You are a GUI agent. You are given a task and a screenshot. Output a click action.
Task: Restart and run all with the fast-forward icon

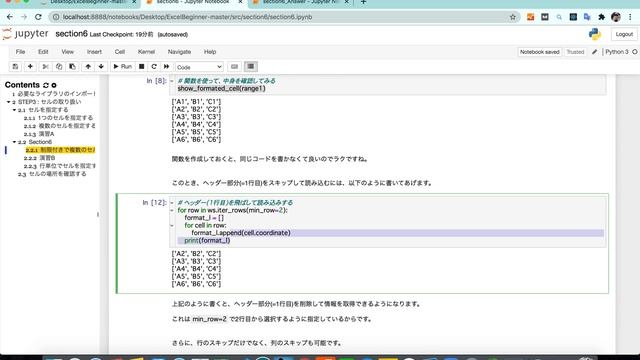167,67
